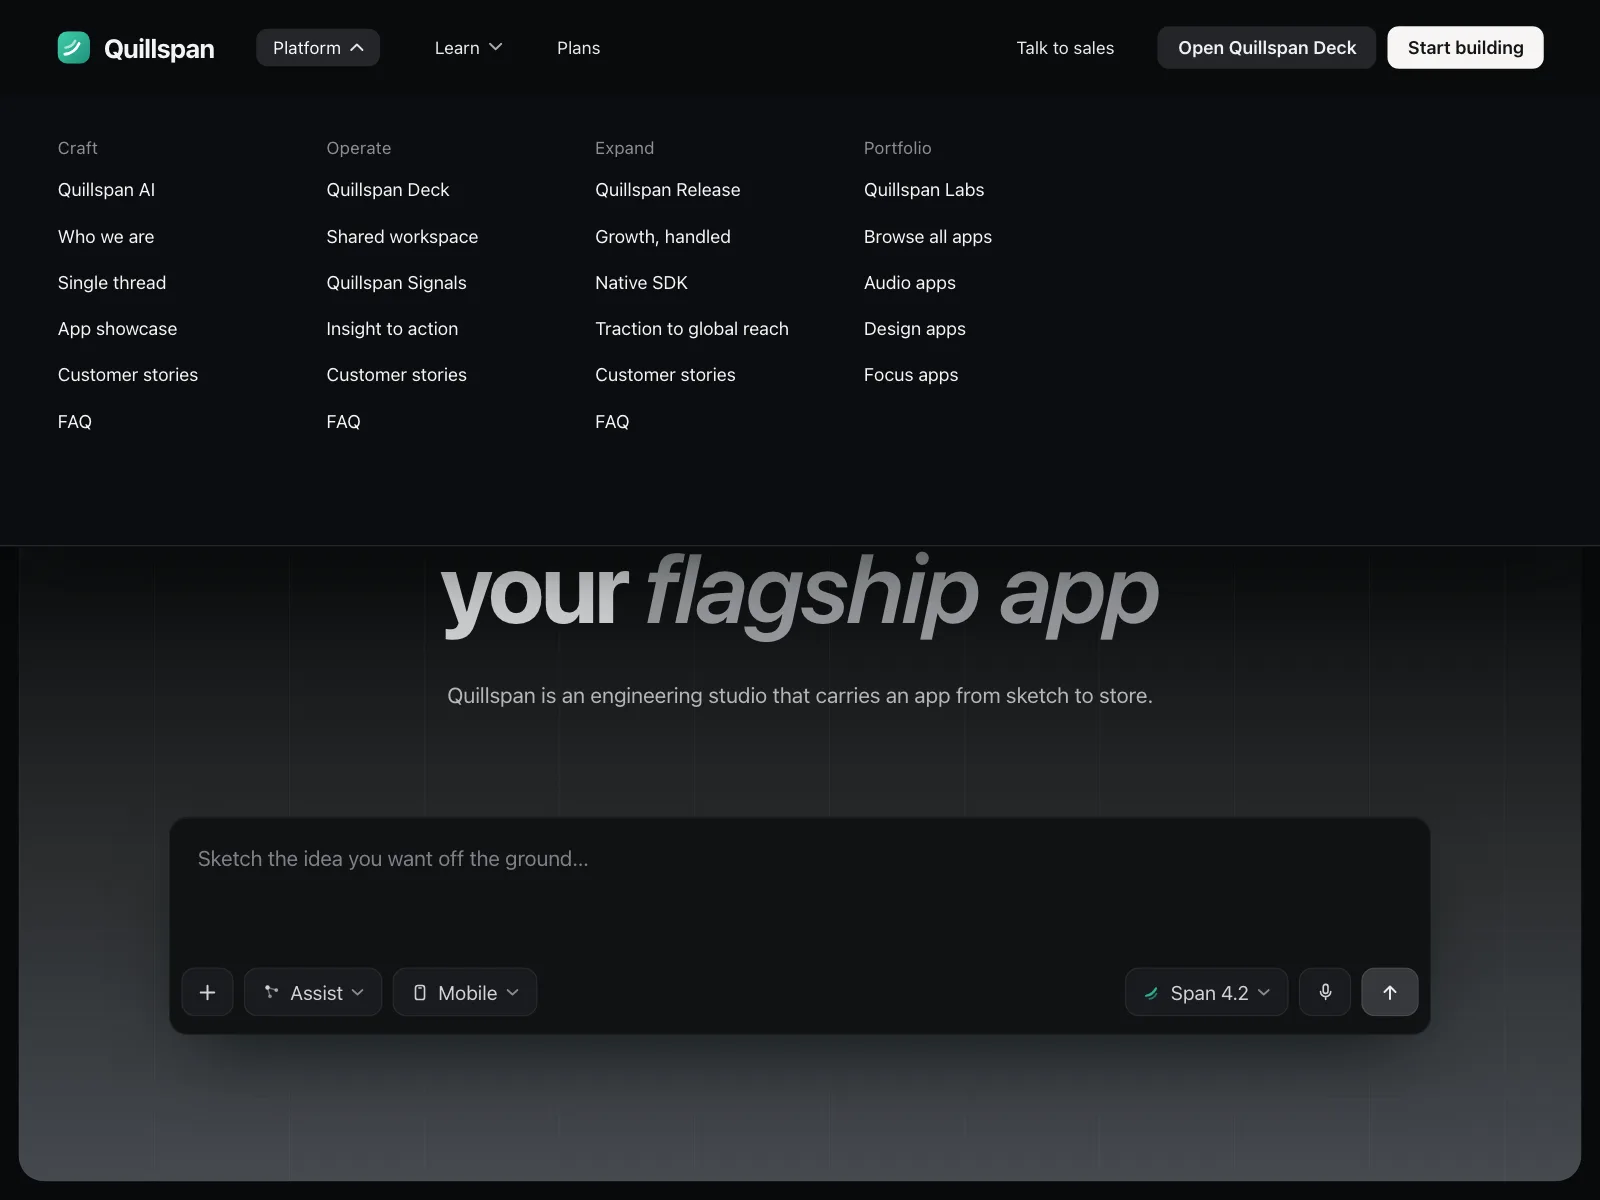The height and width of the screenshot is (1200, 1600).
Task: Click the Quillspan wordmark
Action: tap(159, 48)
